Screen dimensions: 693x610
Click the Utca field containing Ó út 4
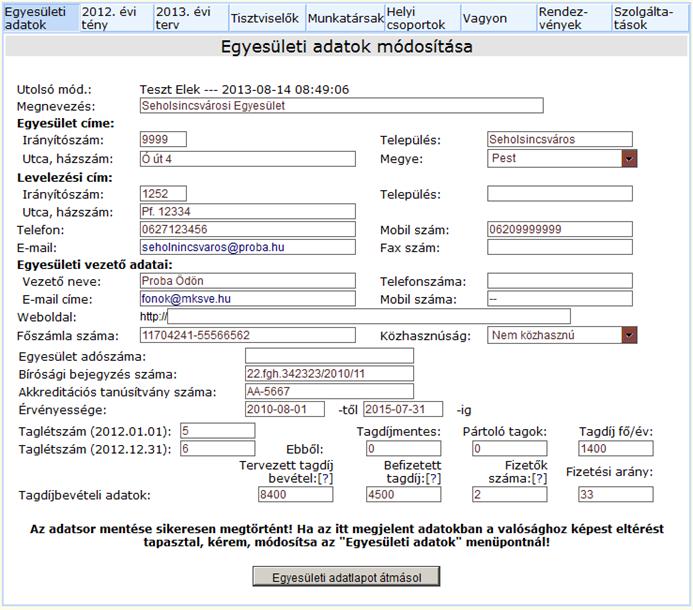click(x=248, y=159)
